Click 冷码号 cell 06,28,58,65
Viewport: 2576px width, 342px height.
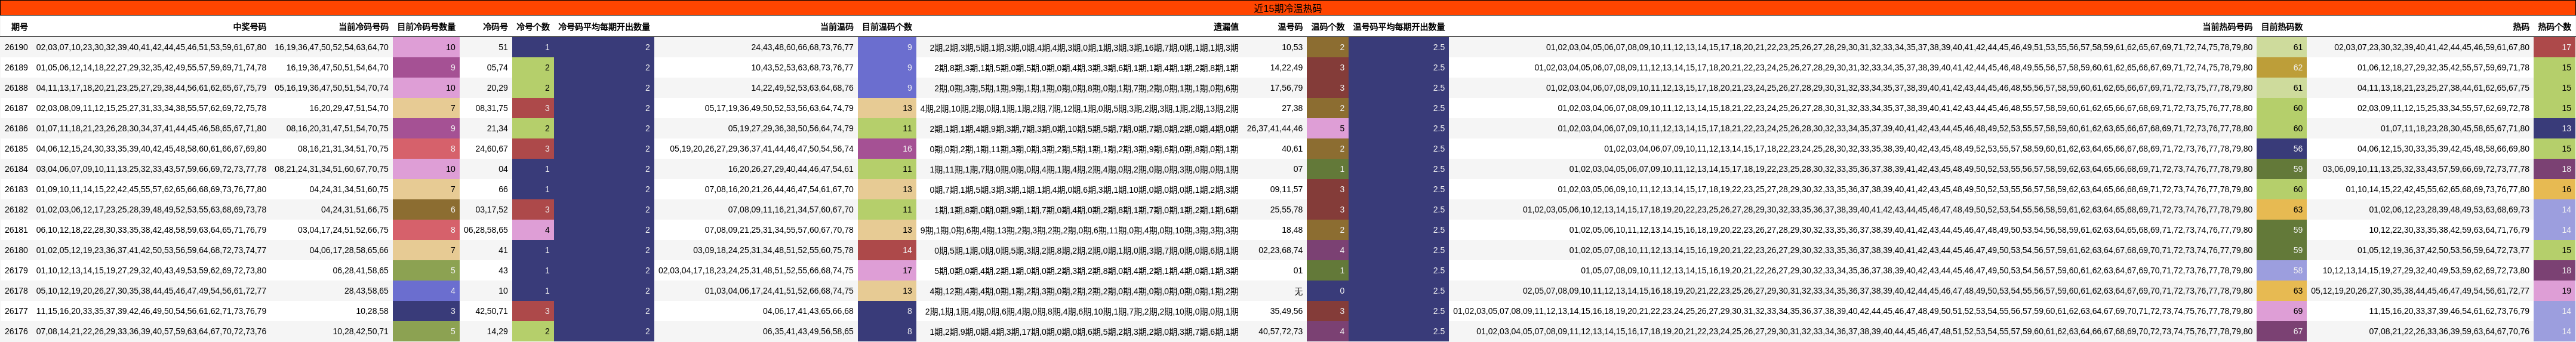point(485,230)
